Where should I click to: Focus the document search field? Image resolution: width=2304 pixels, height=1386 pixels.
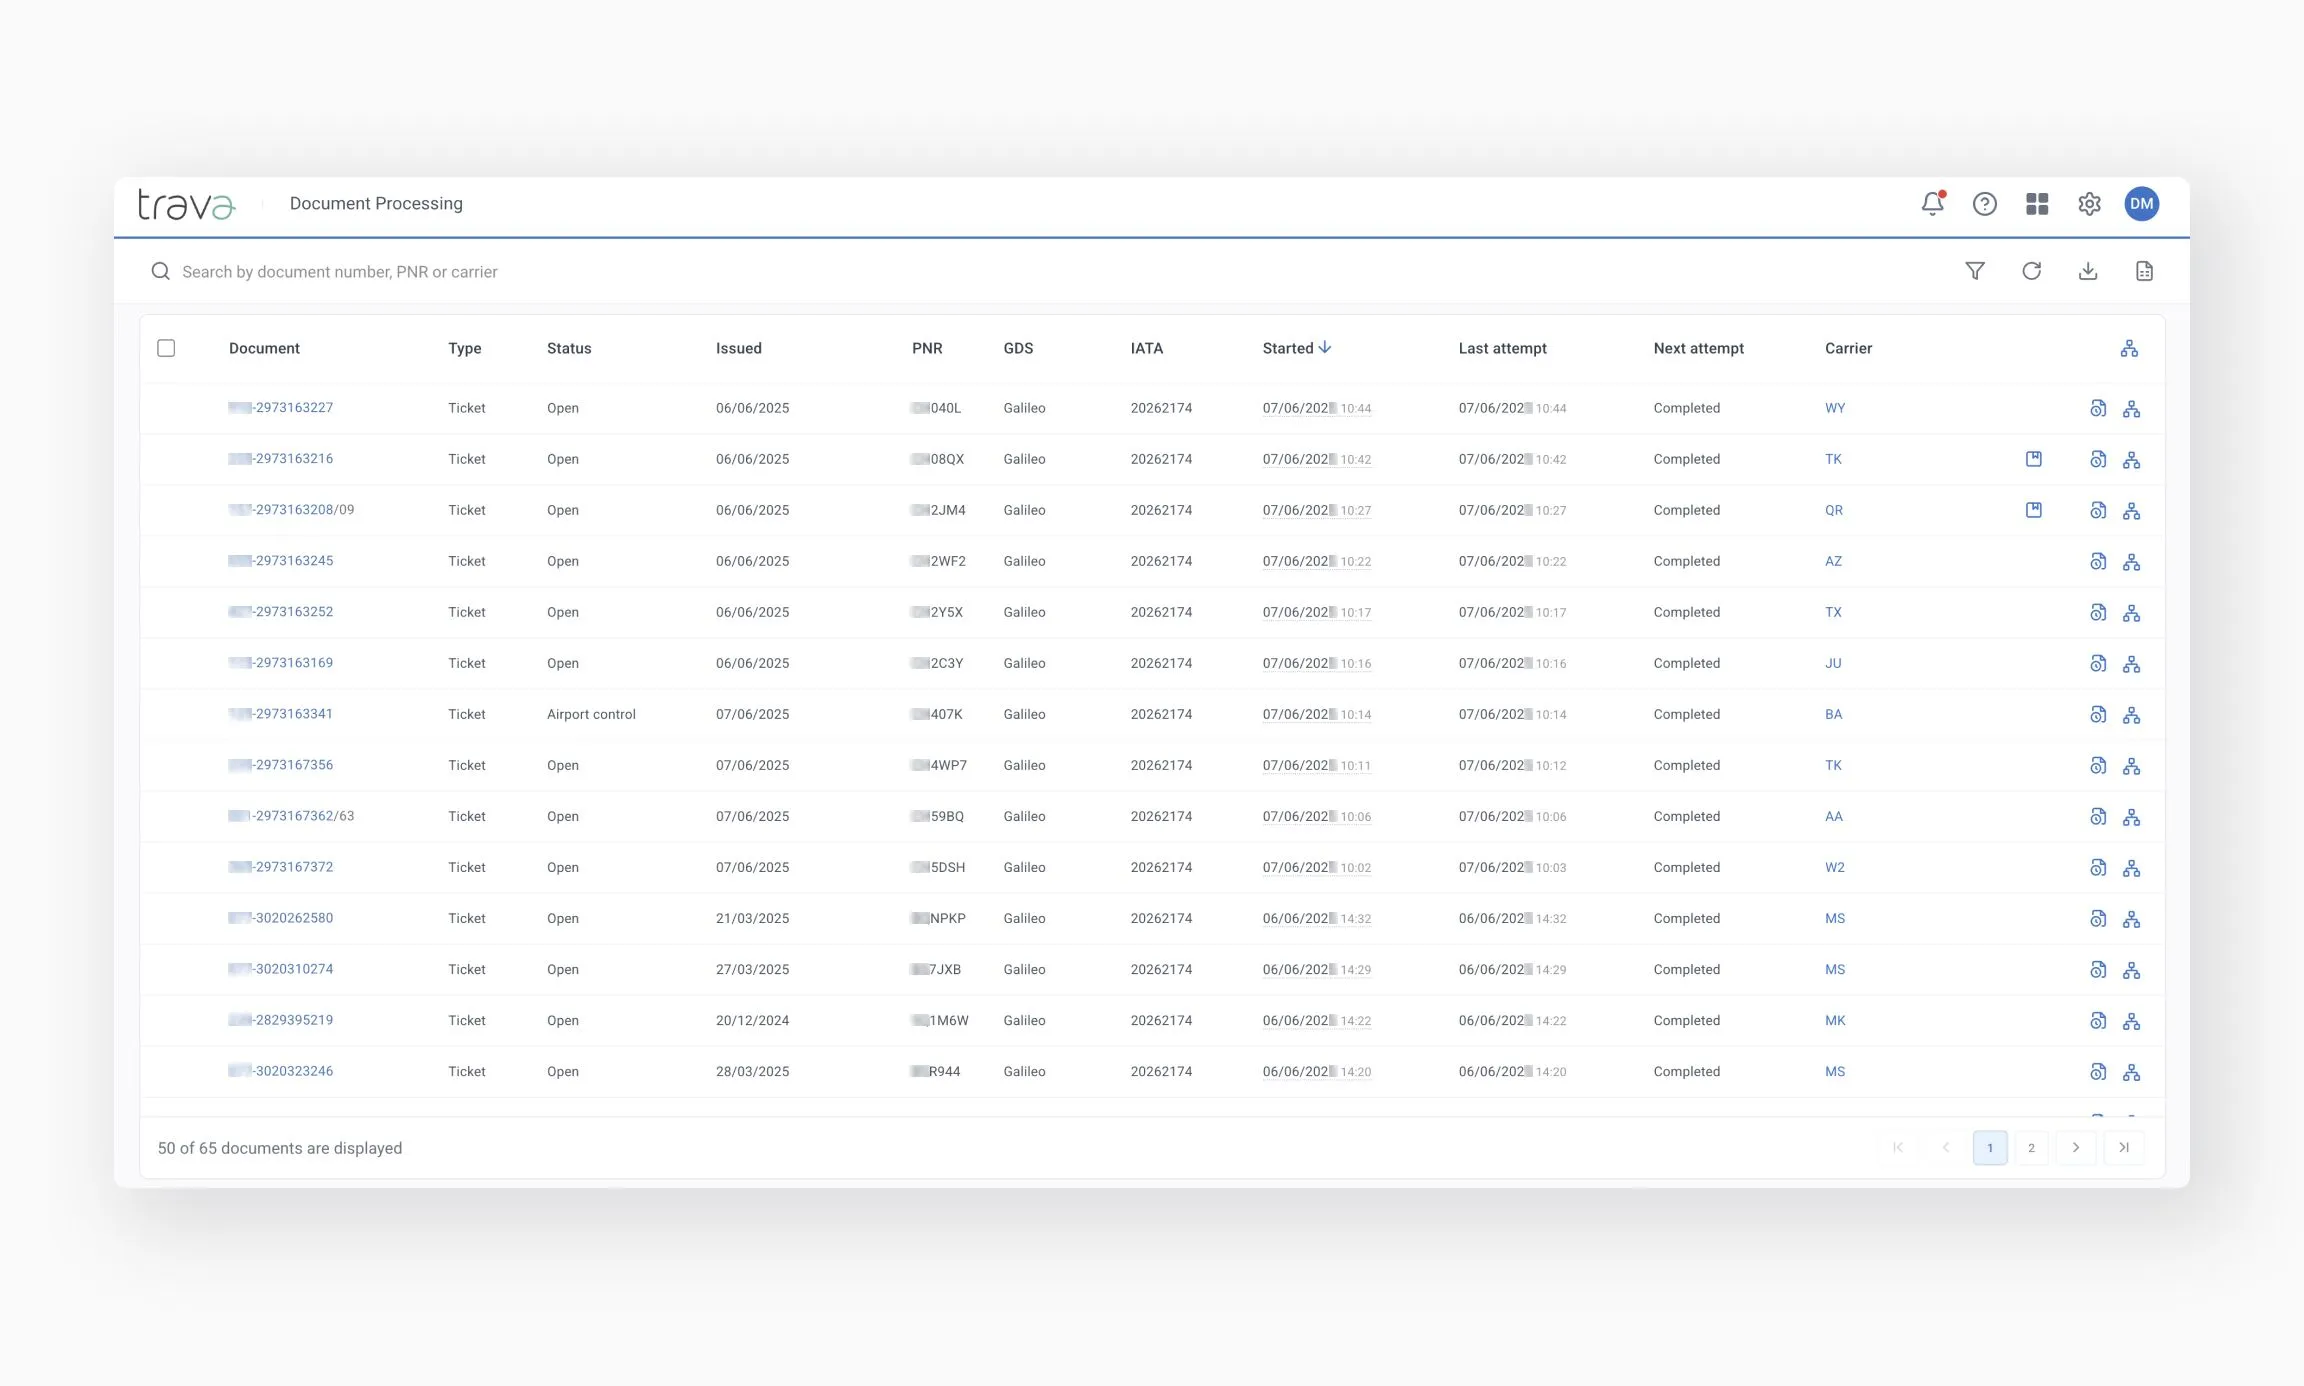(340, 272)
